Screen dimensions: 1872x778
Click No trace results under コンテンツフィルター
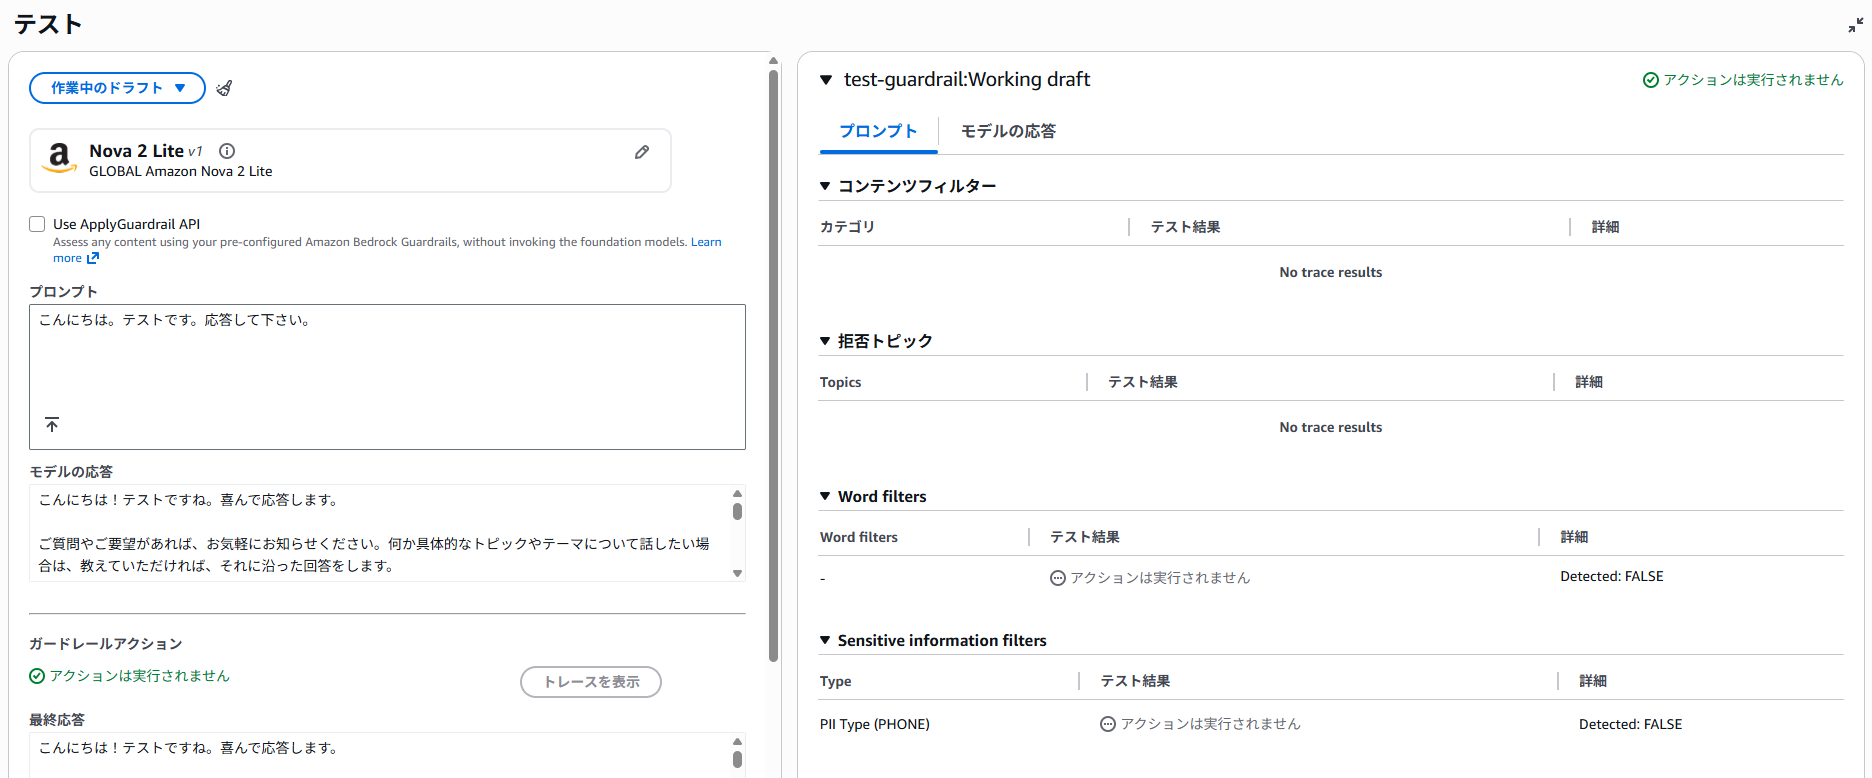[1331, 272]
